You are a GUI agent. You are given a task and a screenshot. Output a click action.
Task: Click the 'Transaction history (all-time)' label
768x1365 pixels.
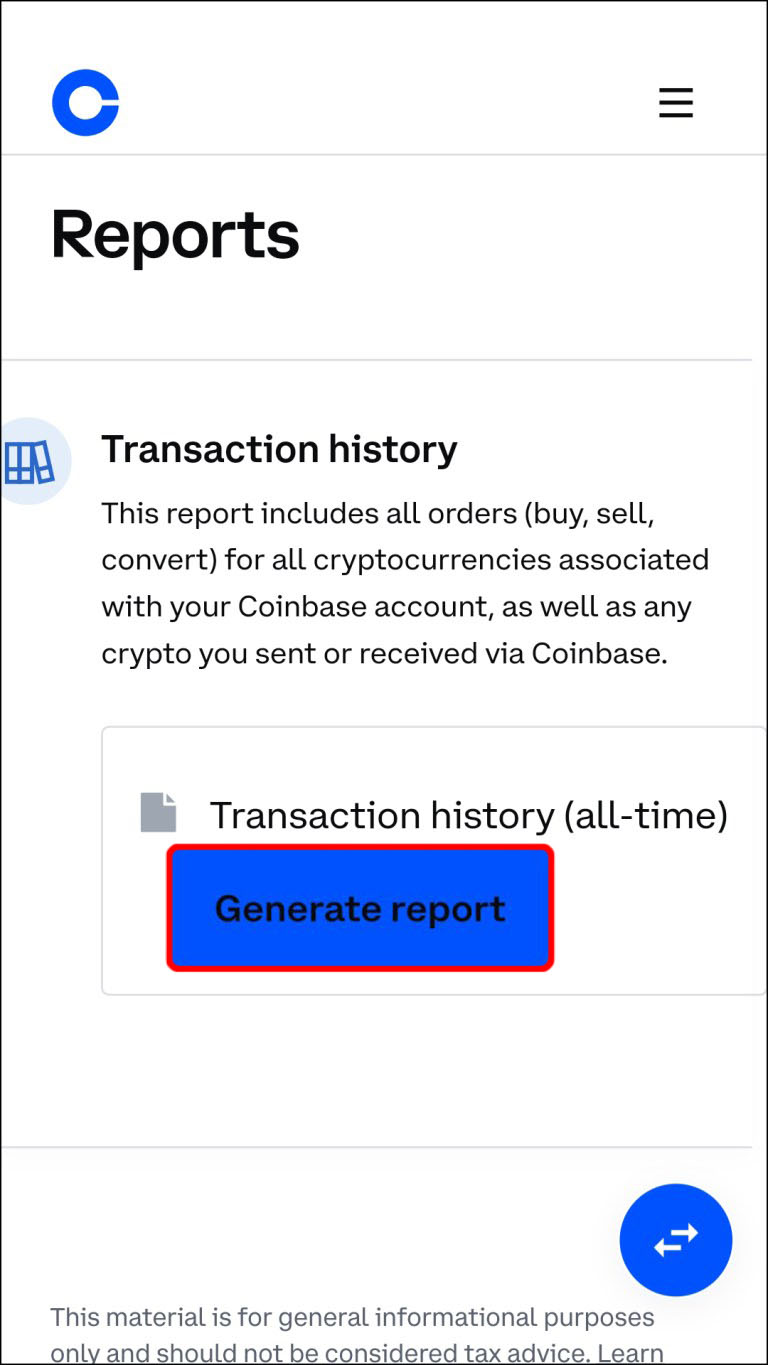click(x=468, y=816)
